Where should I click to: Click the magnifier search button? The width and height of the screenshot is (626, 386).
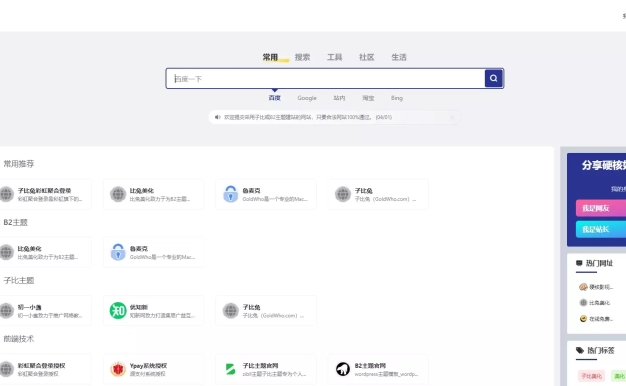(493, 78)
